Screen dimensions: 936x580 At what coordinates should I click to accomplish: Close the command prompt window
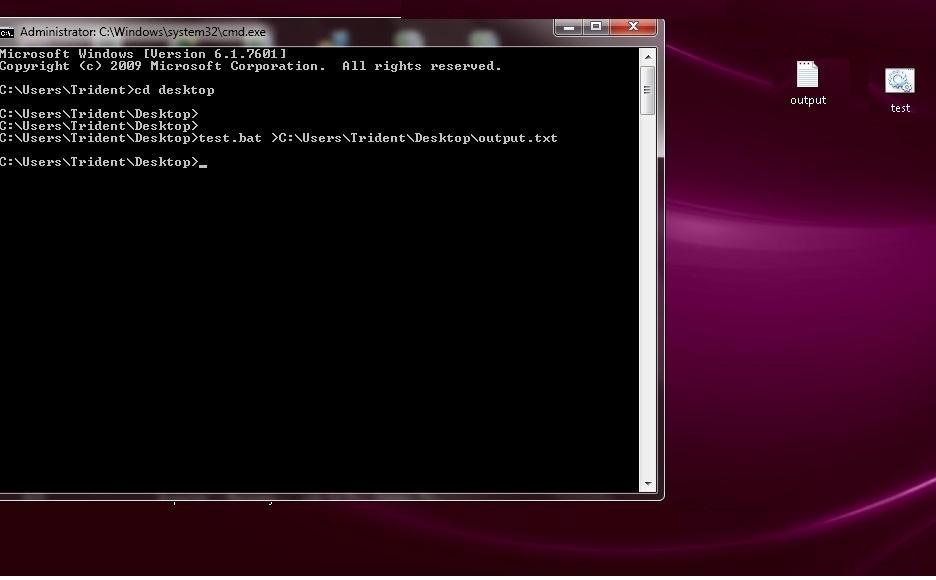click(x=632, y=27)
